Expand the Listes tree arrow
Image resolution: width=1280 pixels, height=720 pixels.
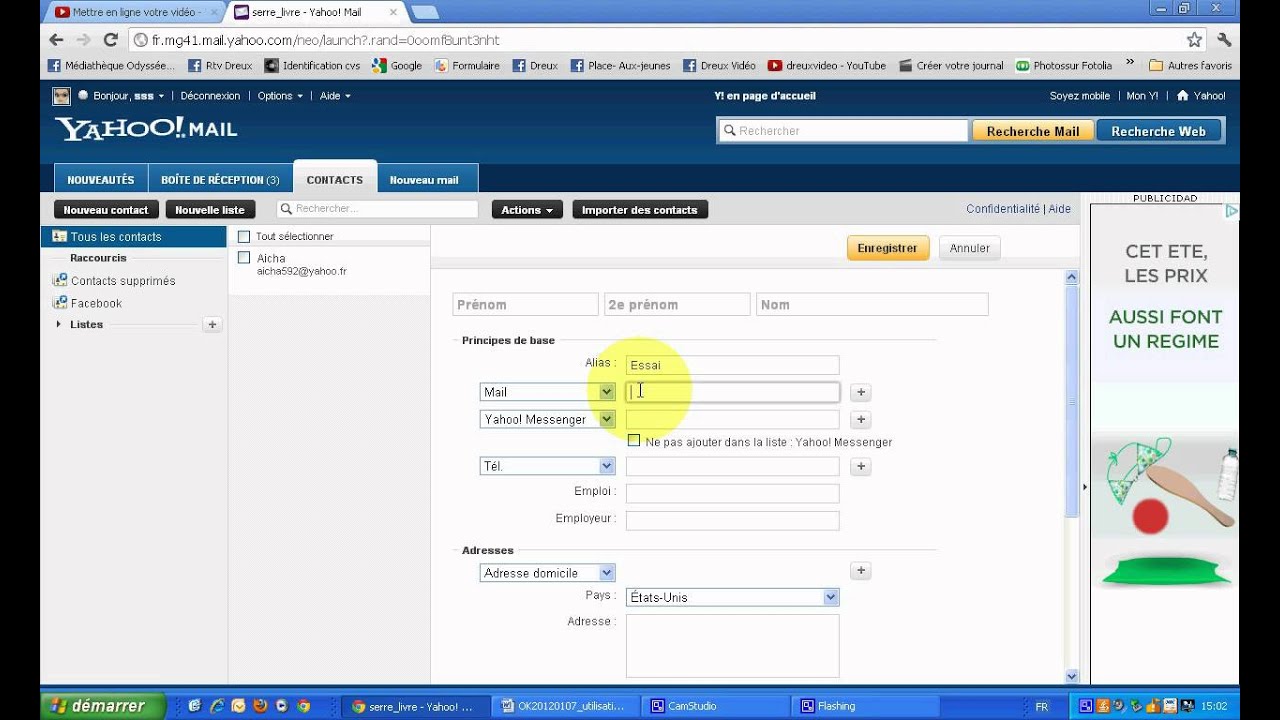coord(58,324)
